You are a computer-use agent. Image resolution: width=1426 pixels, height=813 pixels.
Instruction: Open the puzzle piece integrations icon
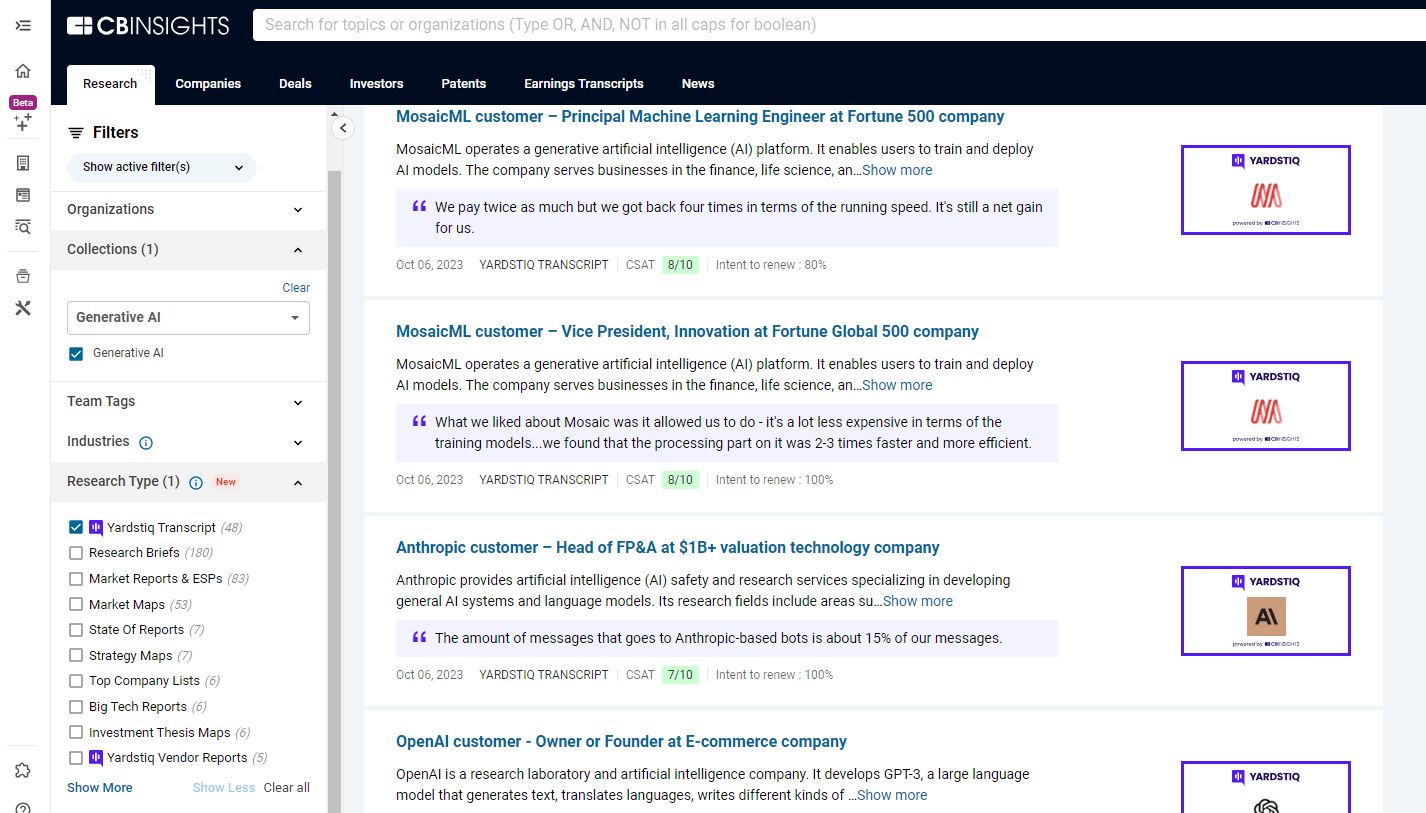(x=23, y=770)
